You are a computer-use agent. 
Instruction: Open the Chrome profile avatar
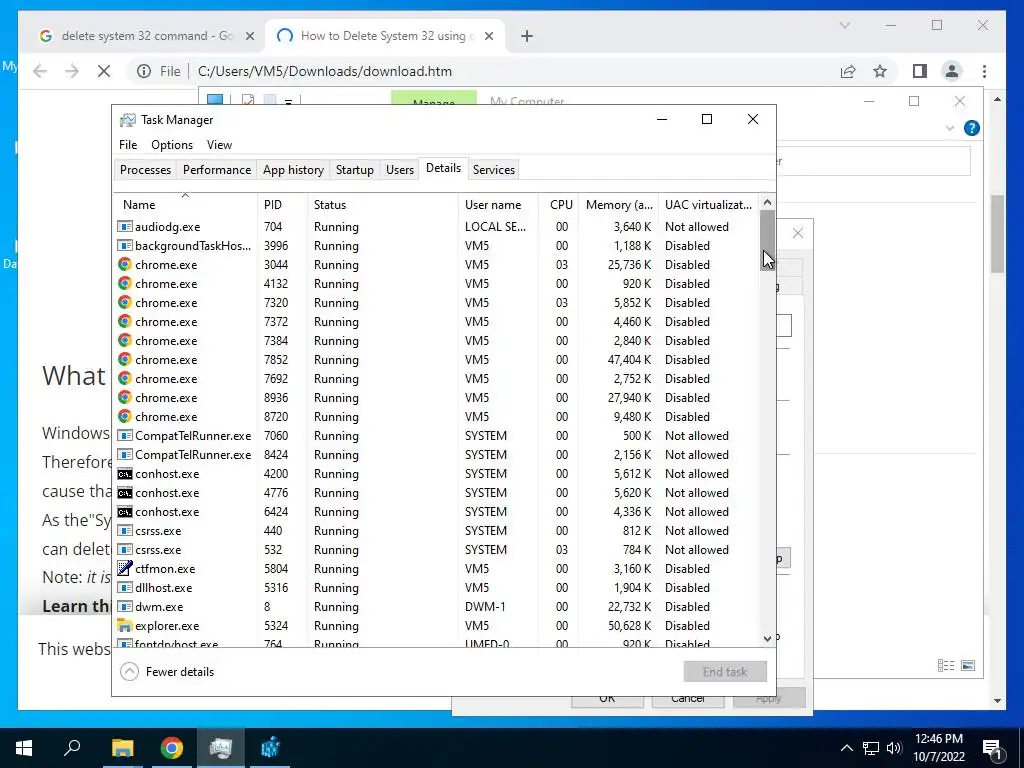[x=952, y=71]
